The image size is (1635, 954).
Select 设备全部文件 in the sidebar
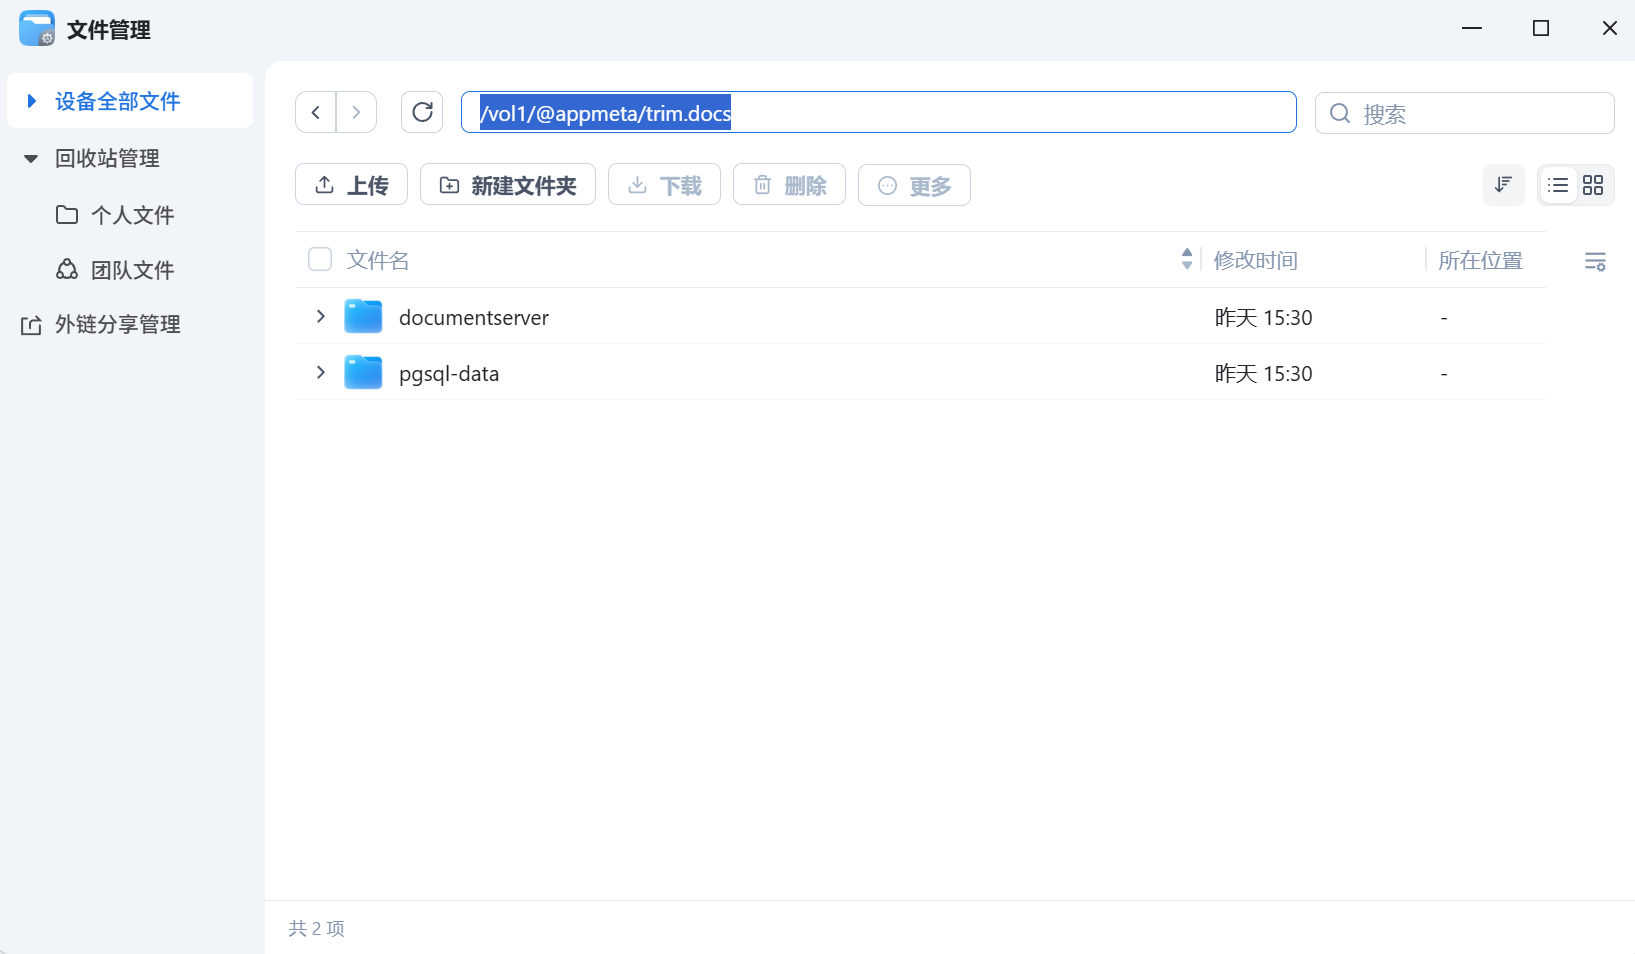pos(118,101)
